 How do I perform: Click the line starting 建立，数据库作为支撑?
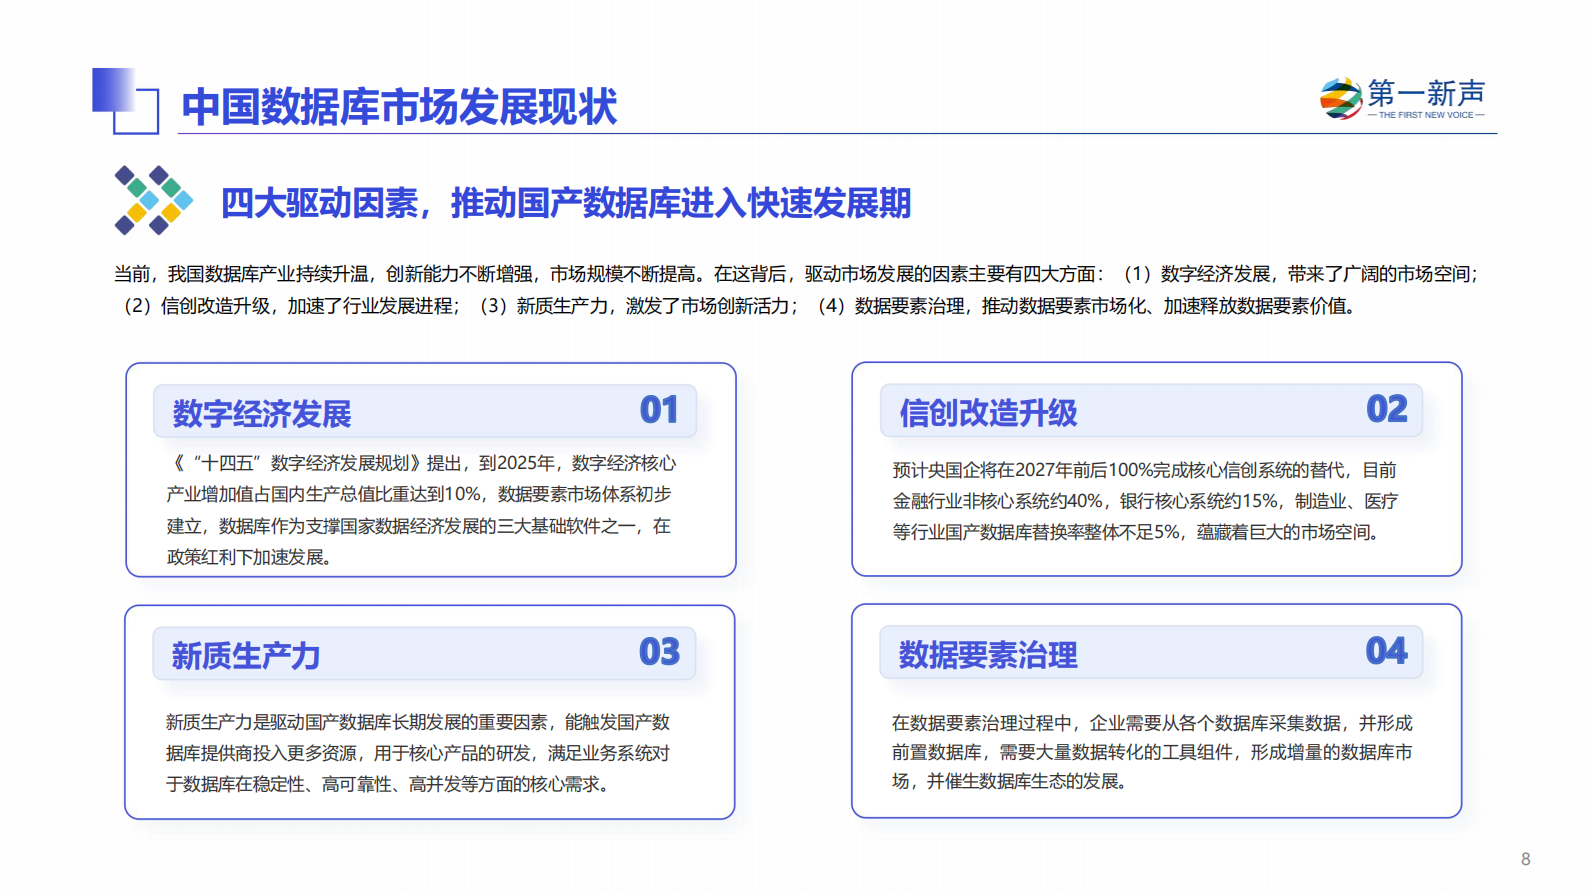point(418,526)
